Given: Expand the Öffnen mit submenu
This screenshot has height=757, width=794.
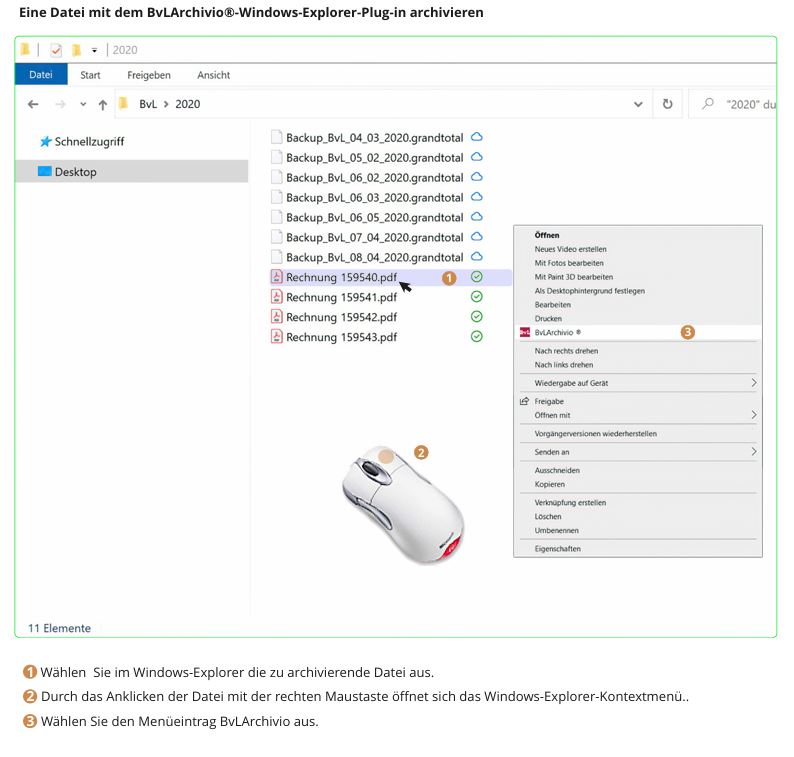Looking at the screenshot, I should [753, 415].
